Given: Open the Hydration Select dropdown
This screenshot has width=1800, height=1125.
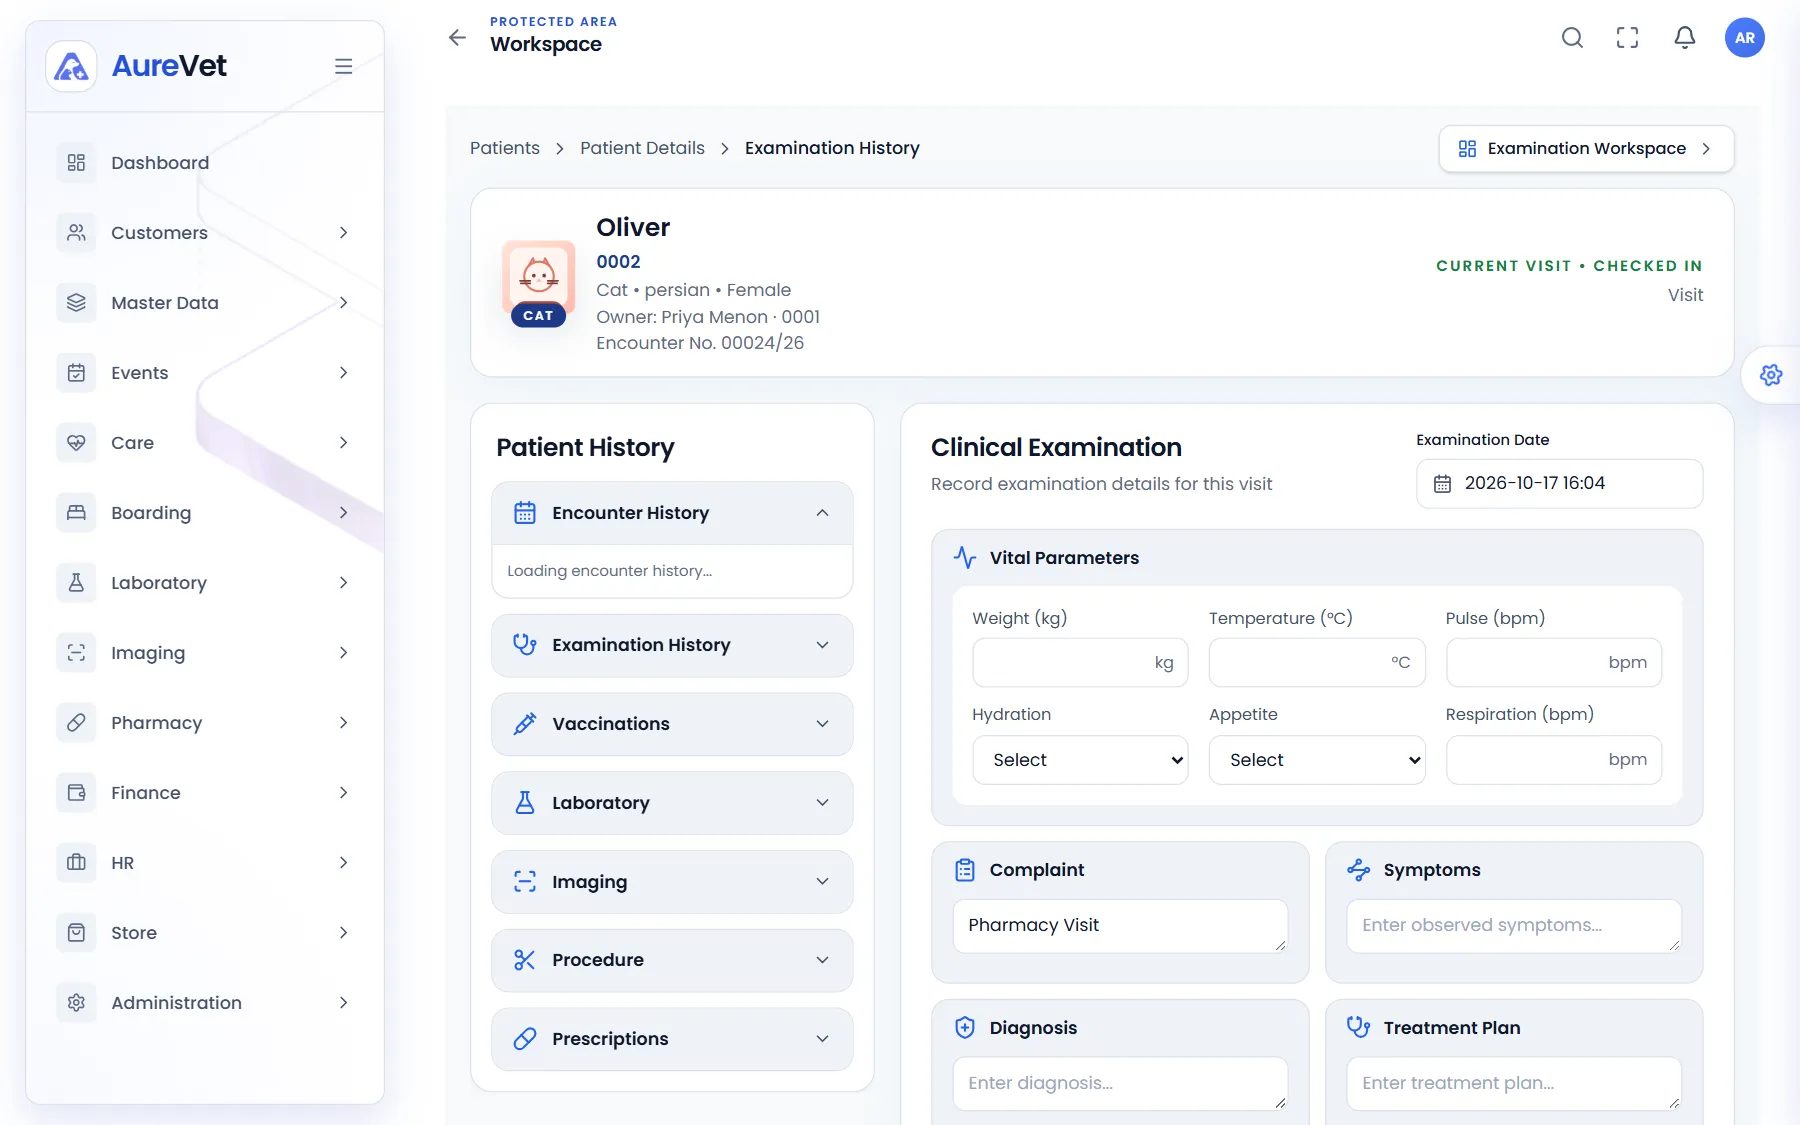Looking at the screenshot, I should coord(1080,760).
